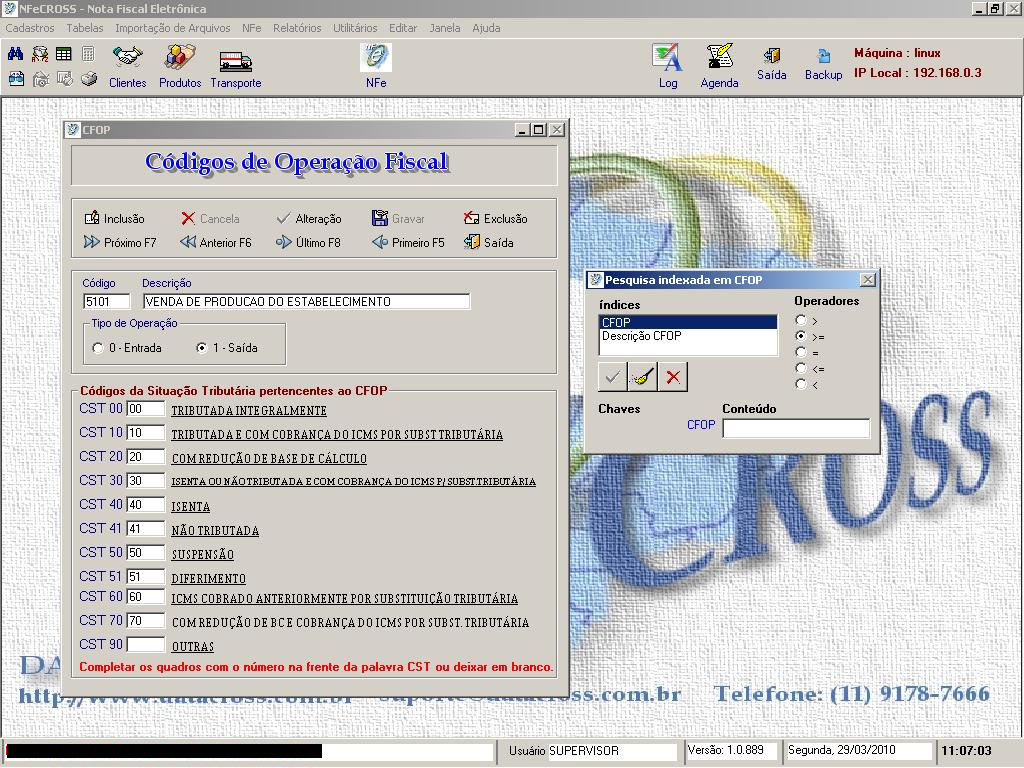
Task: Select CFOP in Índices list
Action: [688, 322]
